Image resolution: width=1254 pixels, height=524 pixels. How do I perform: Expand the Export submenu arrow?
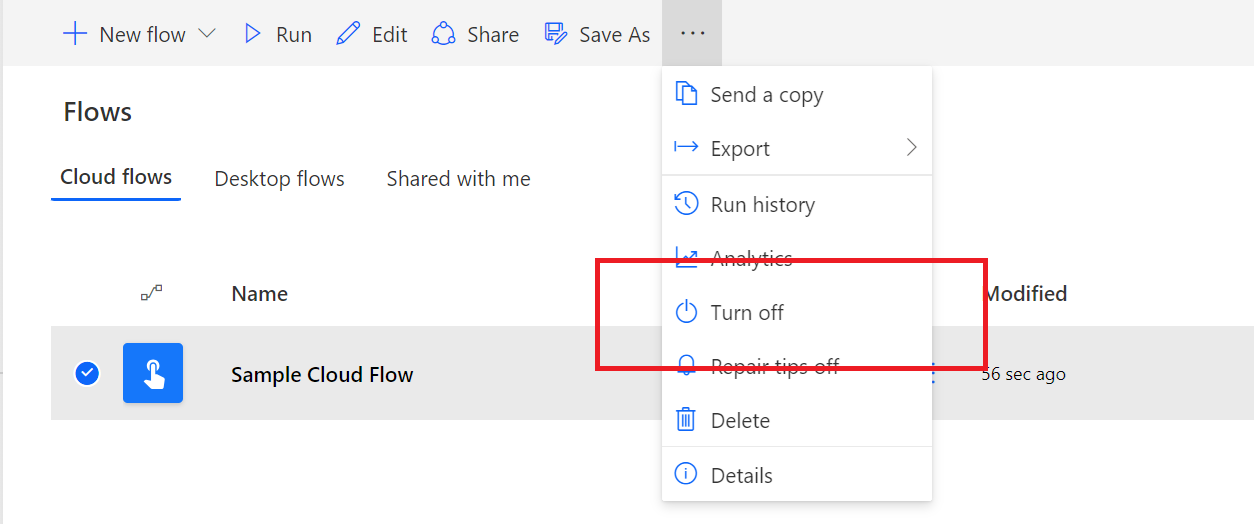(x=911, y=148)
